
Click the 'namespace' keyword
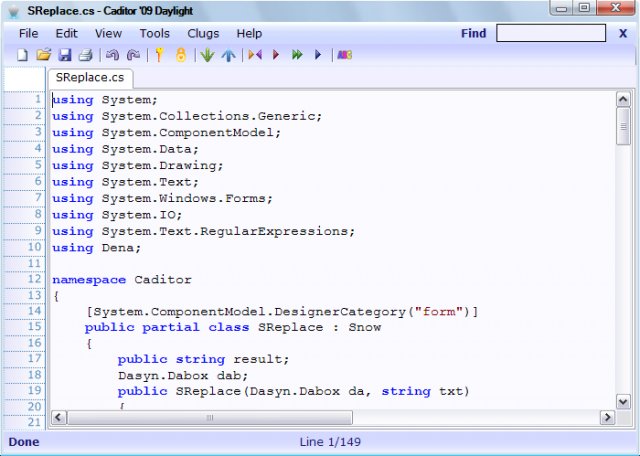pos(89,280)
